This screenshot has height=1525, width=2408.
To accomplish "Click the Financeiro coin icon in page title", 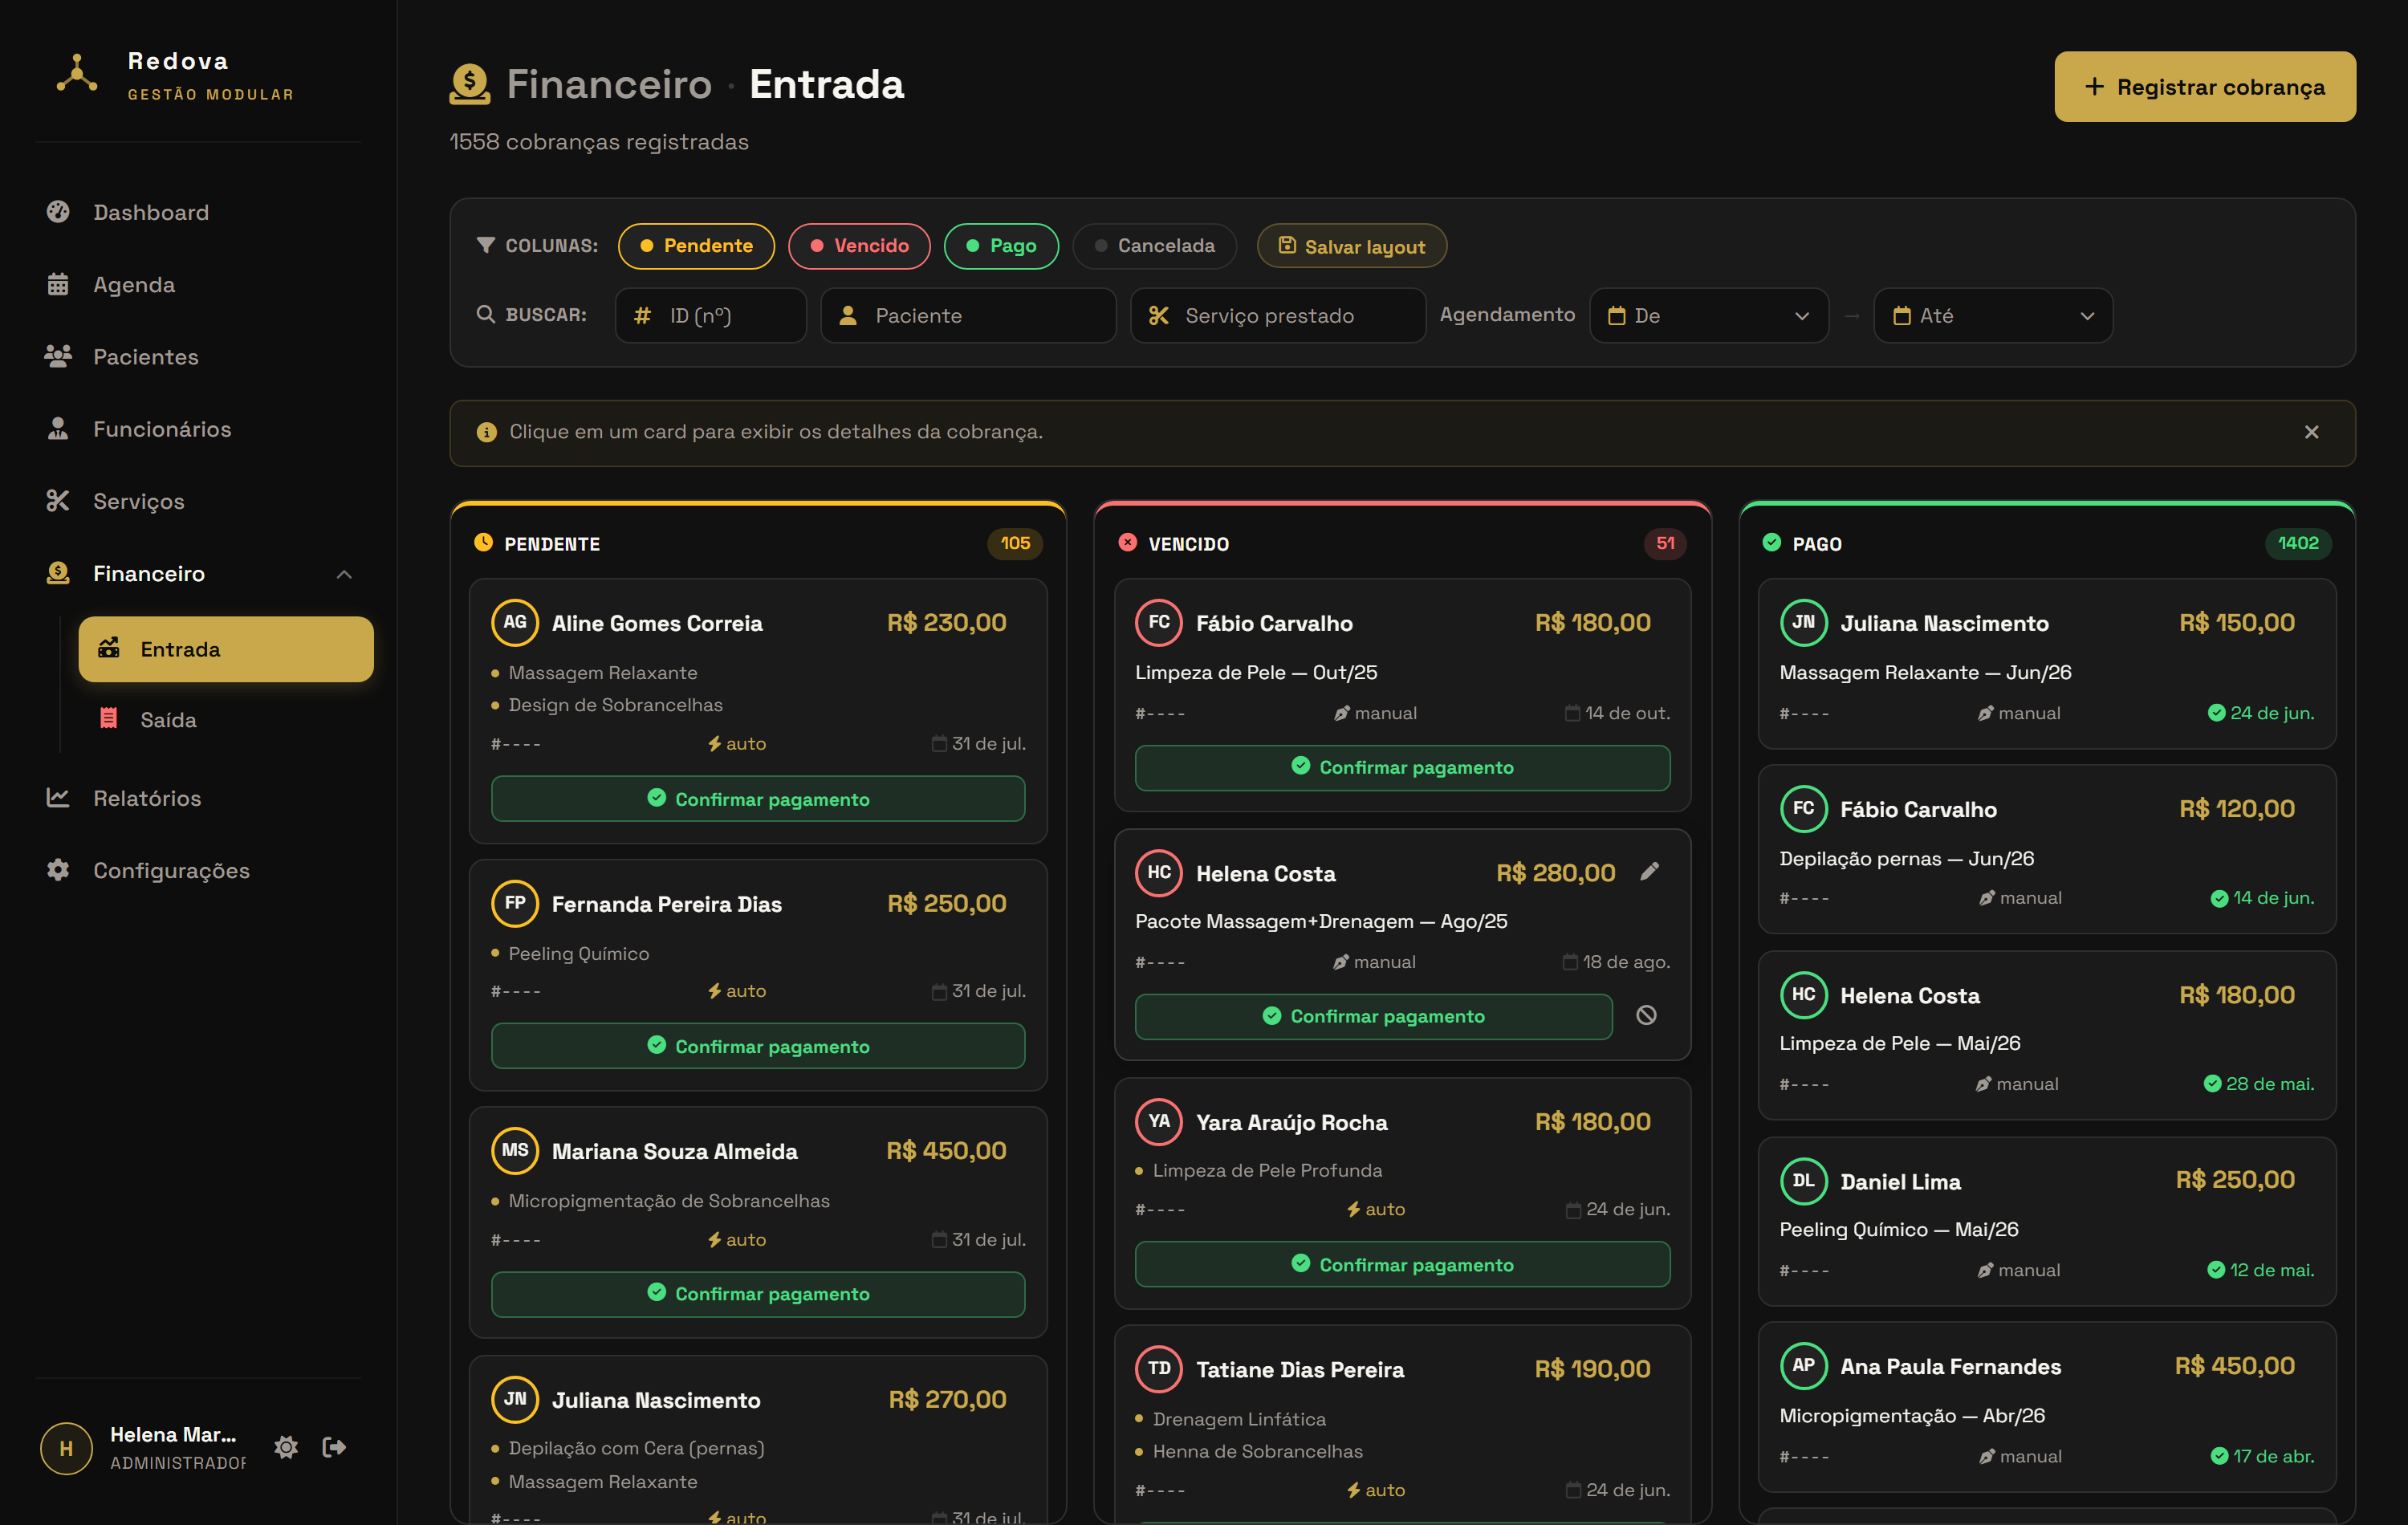I will point(469,84).
